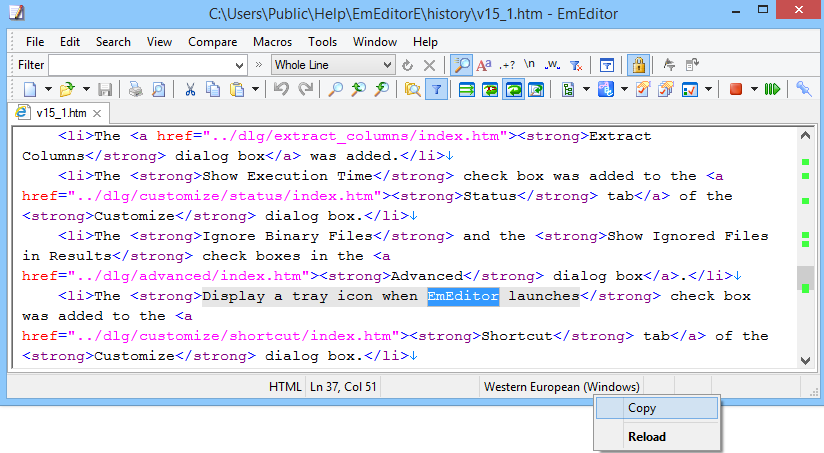Open the Filter text combo box dropdown
The image size is (824, 453).
point(239,66)
